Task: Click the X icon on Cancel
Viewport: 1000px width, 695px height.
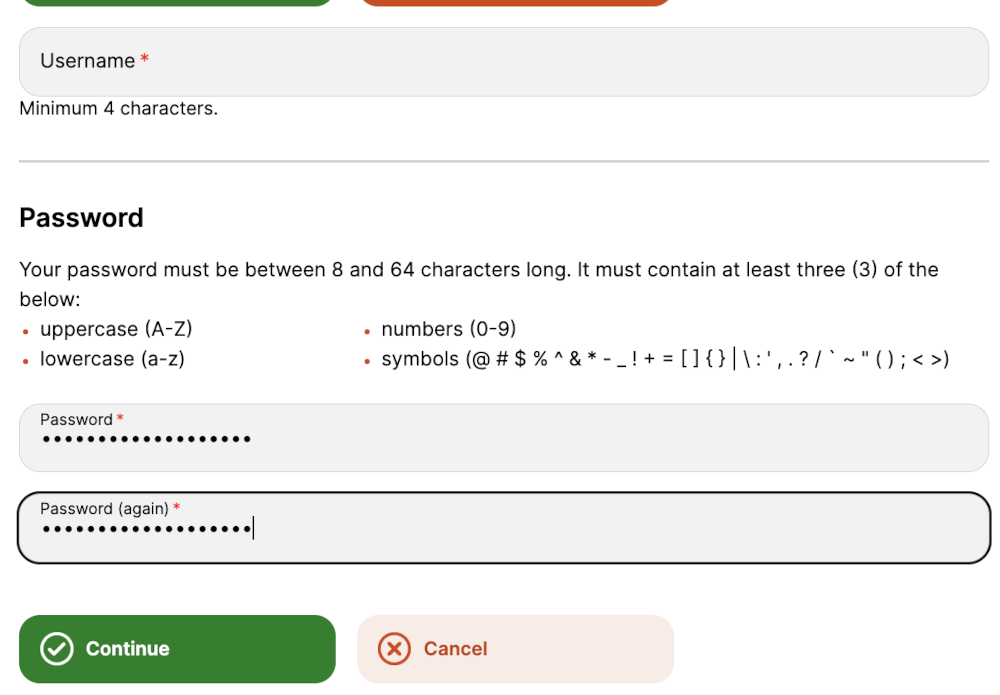Action: pos(394,649)
